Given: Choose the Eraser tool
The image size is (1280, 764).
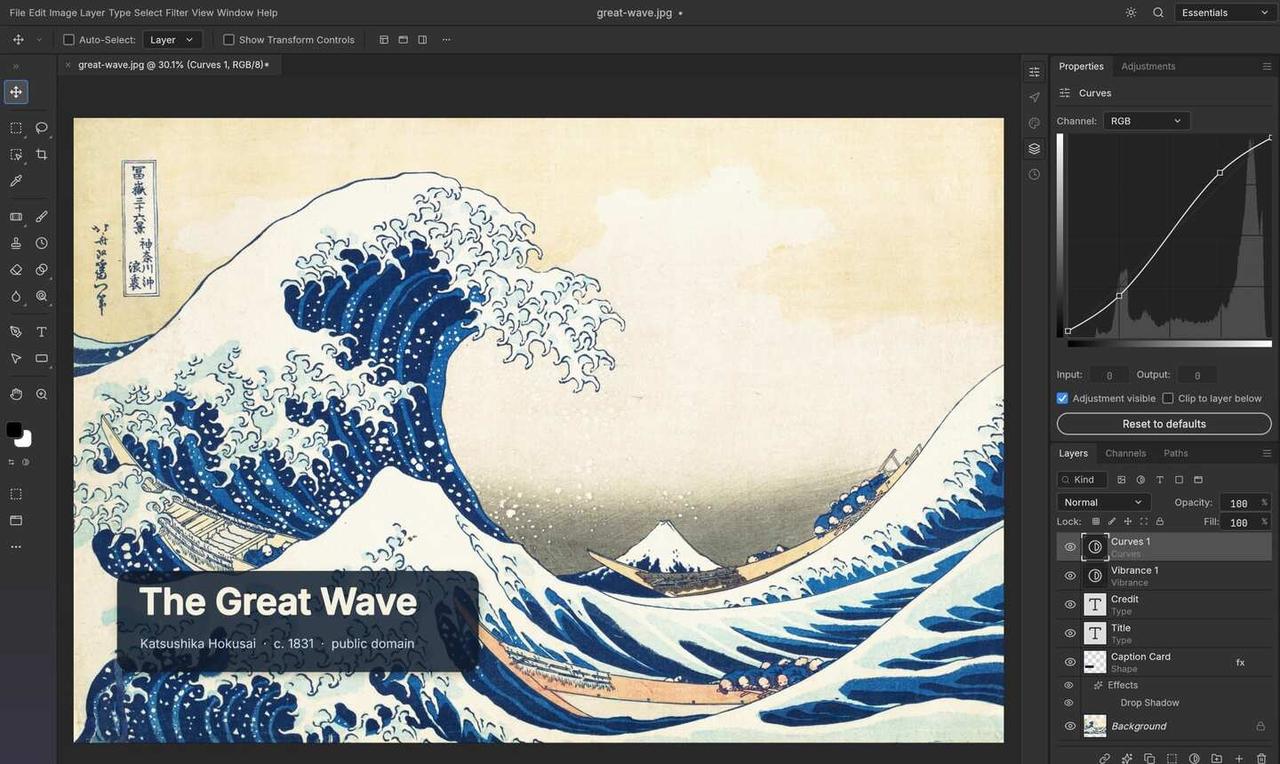Looking at the screenshot, I should (x=16, y=270).
